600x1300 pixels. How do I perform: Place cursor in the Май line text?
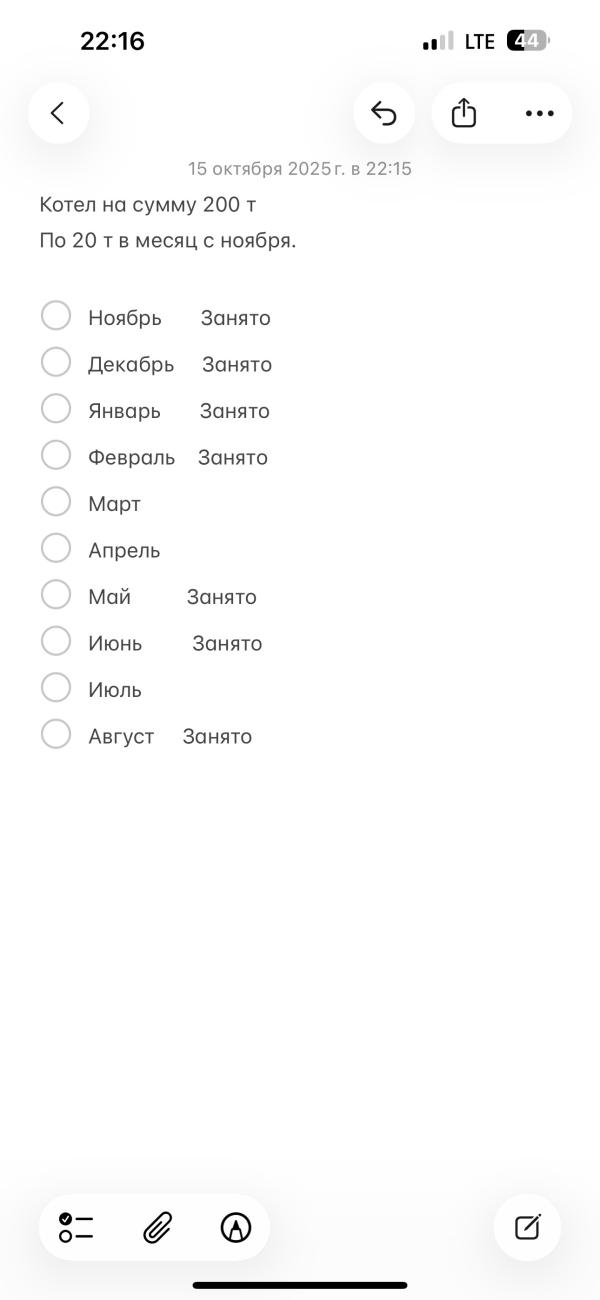[110, 597]
